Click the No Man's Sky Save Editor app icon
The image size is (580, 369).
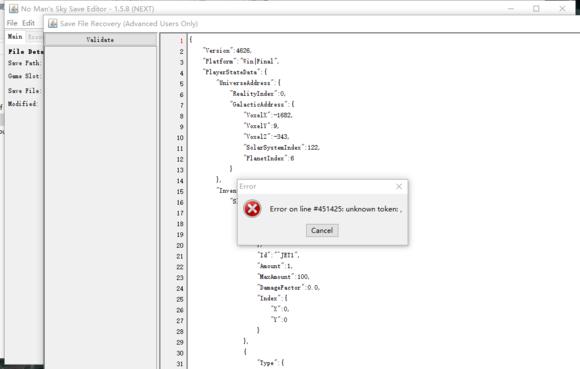[x=13, y=9]
